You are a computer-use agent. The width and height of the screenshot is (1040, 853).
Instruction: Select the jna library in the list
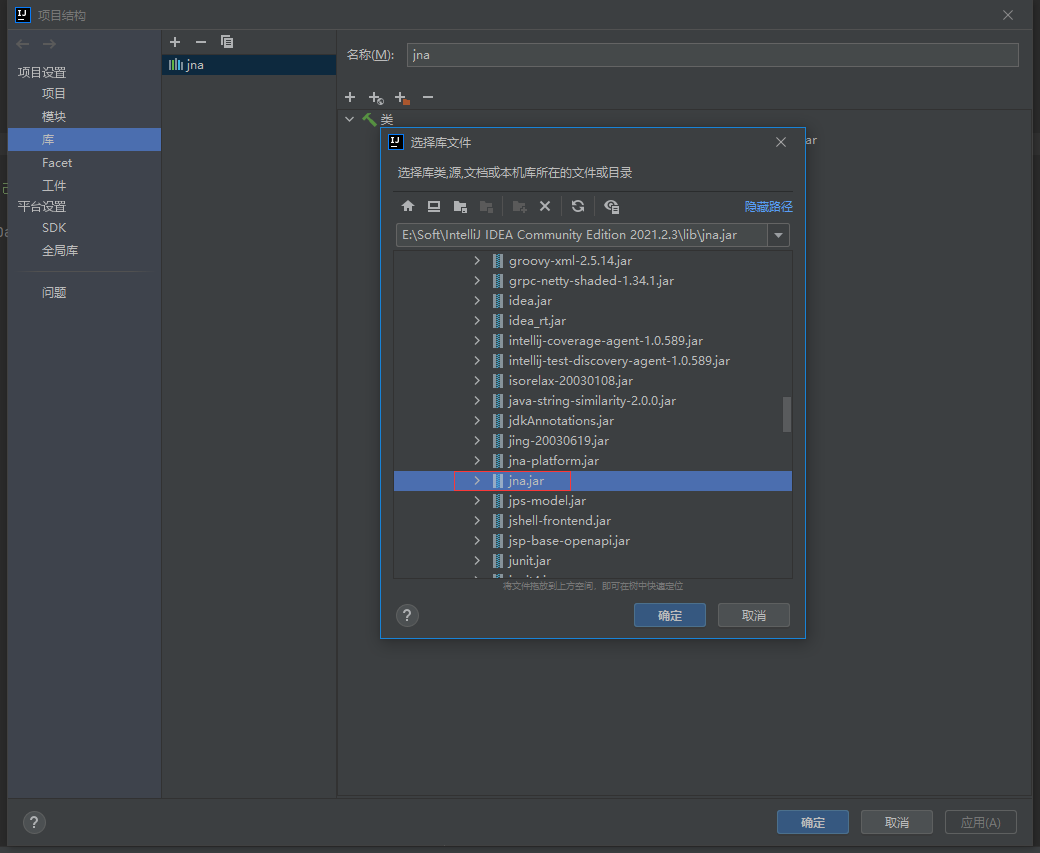pos(249,65)
